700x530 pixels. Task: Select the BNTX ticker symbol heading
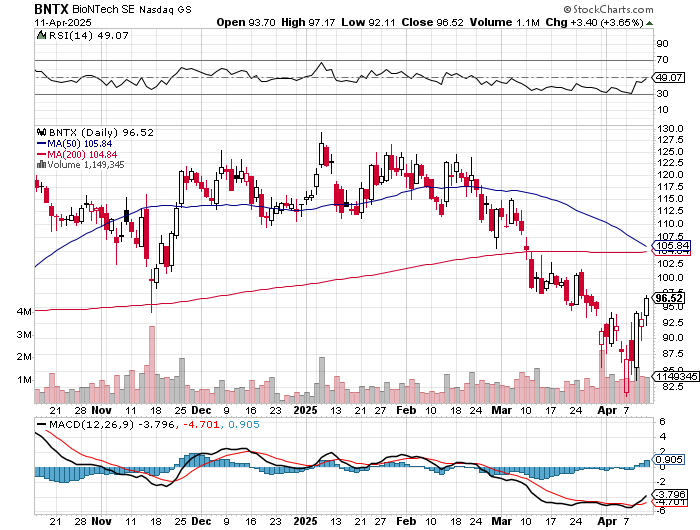pyautogui.click(x=51, y=9)
